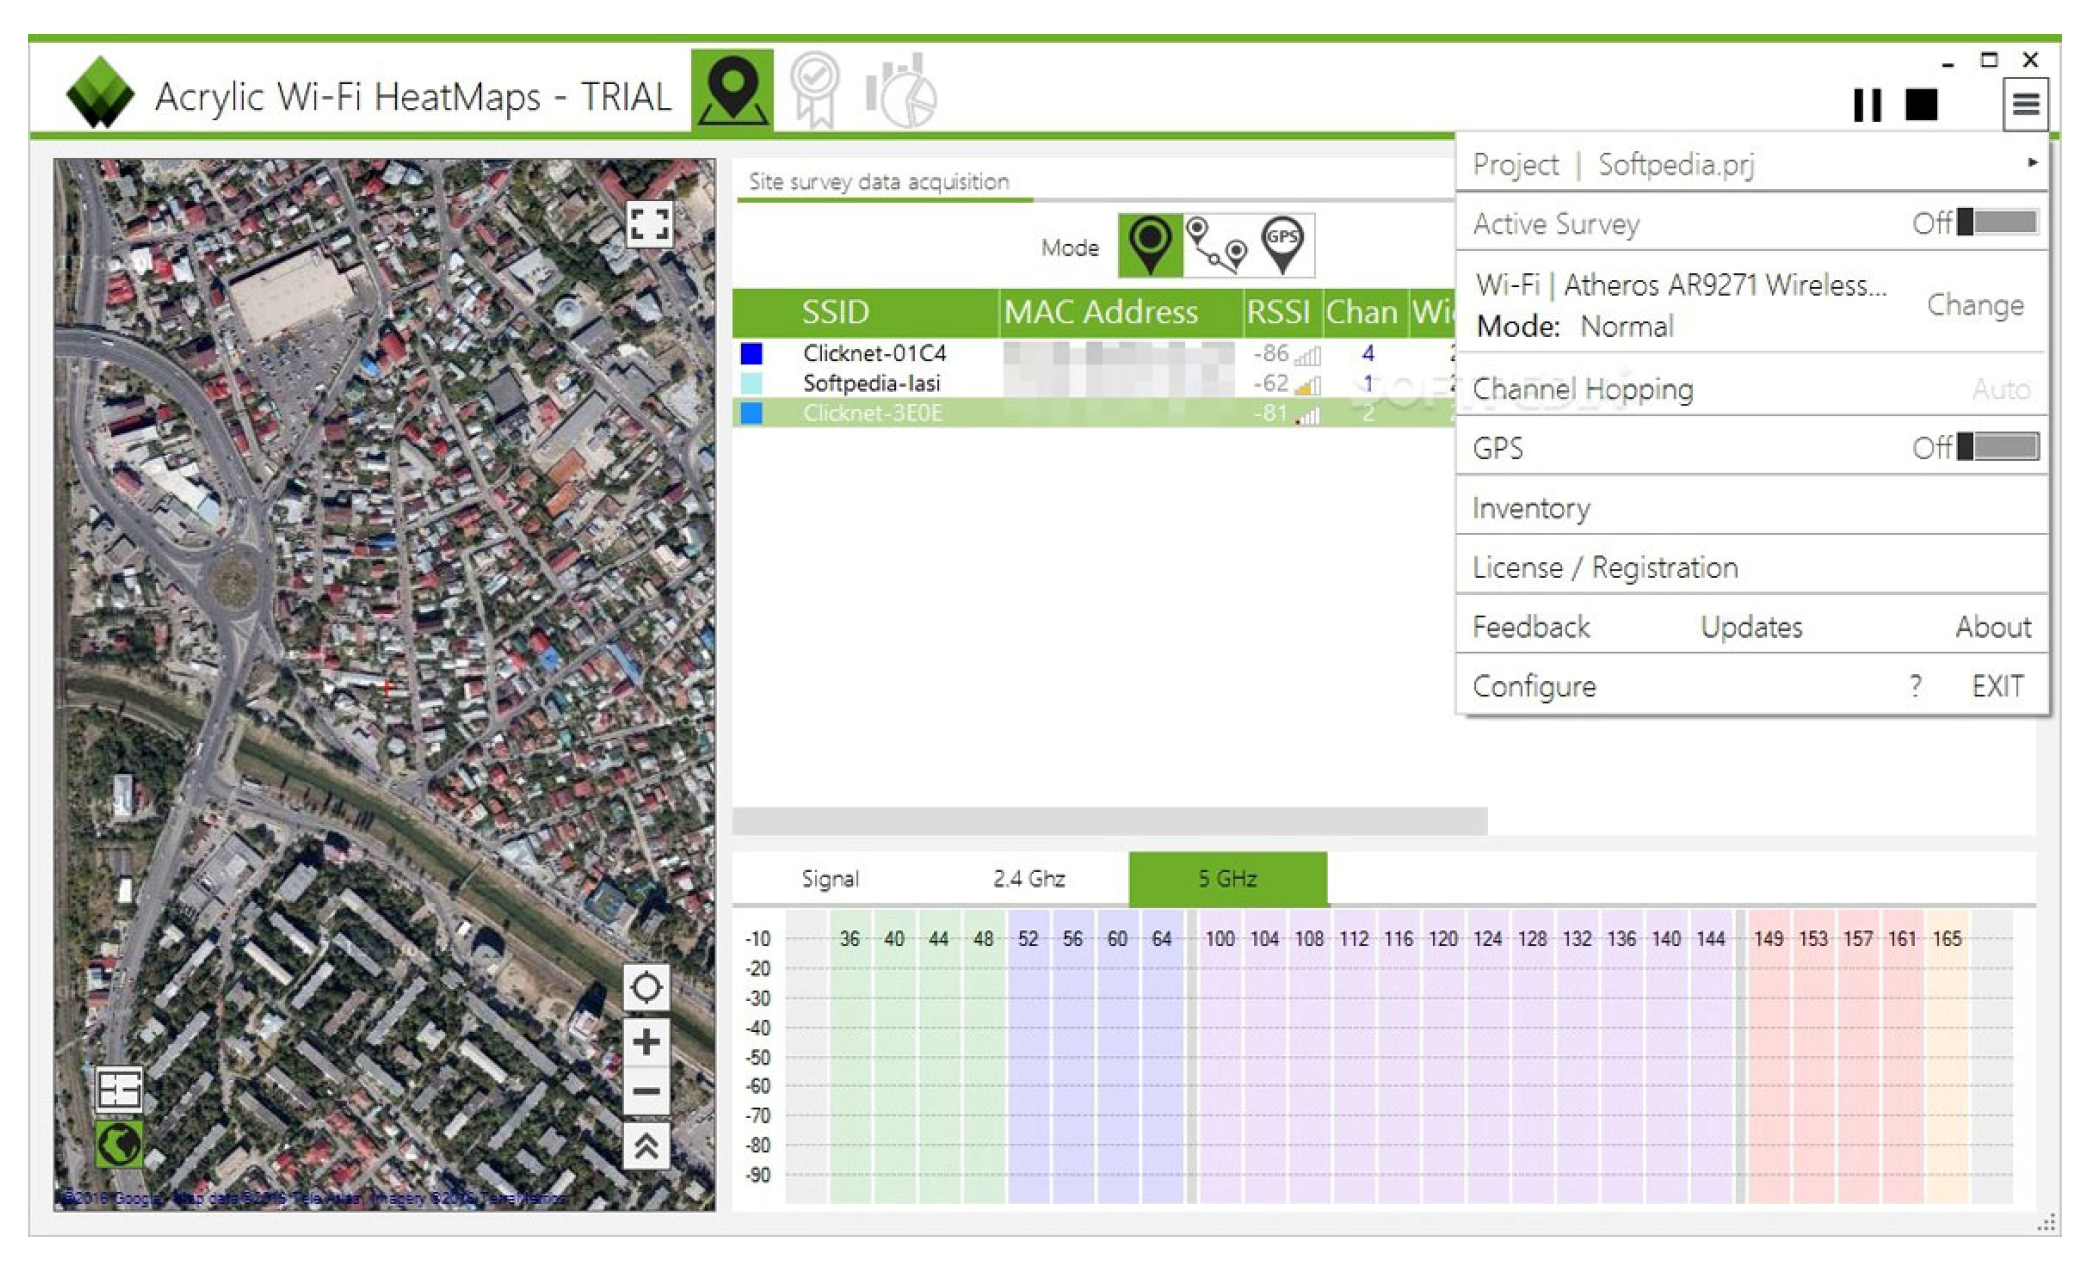Switch to the 5 GHz tab
This screenshot has height=1268, width=2095.
coord(1228,879)
